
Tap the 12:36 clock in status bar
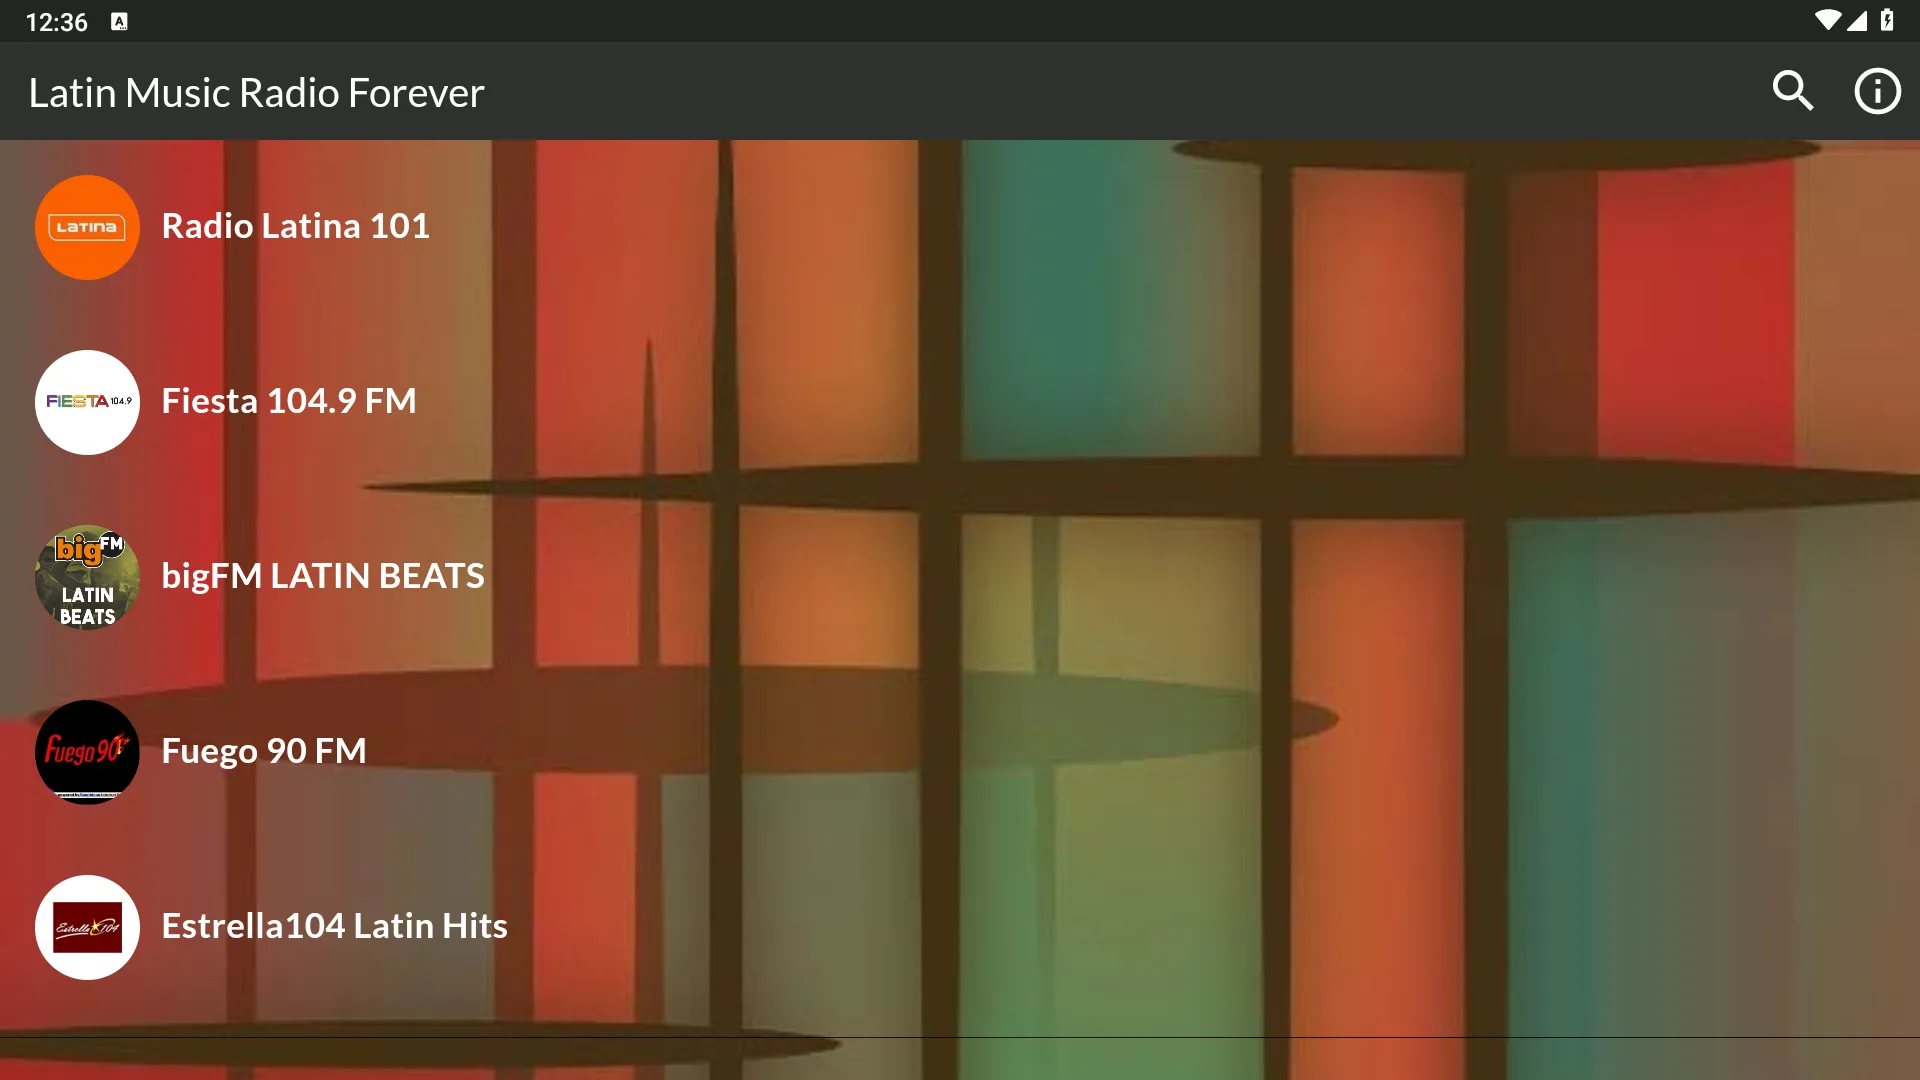pos(56,22)
